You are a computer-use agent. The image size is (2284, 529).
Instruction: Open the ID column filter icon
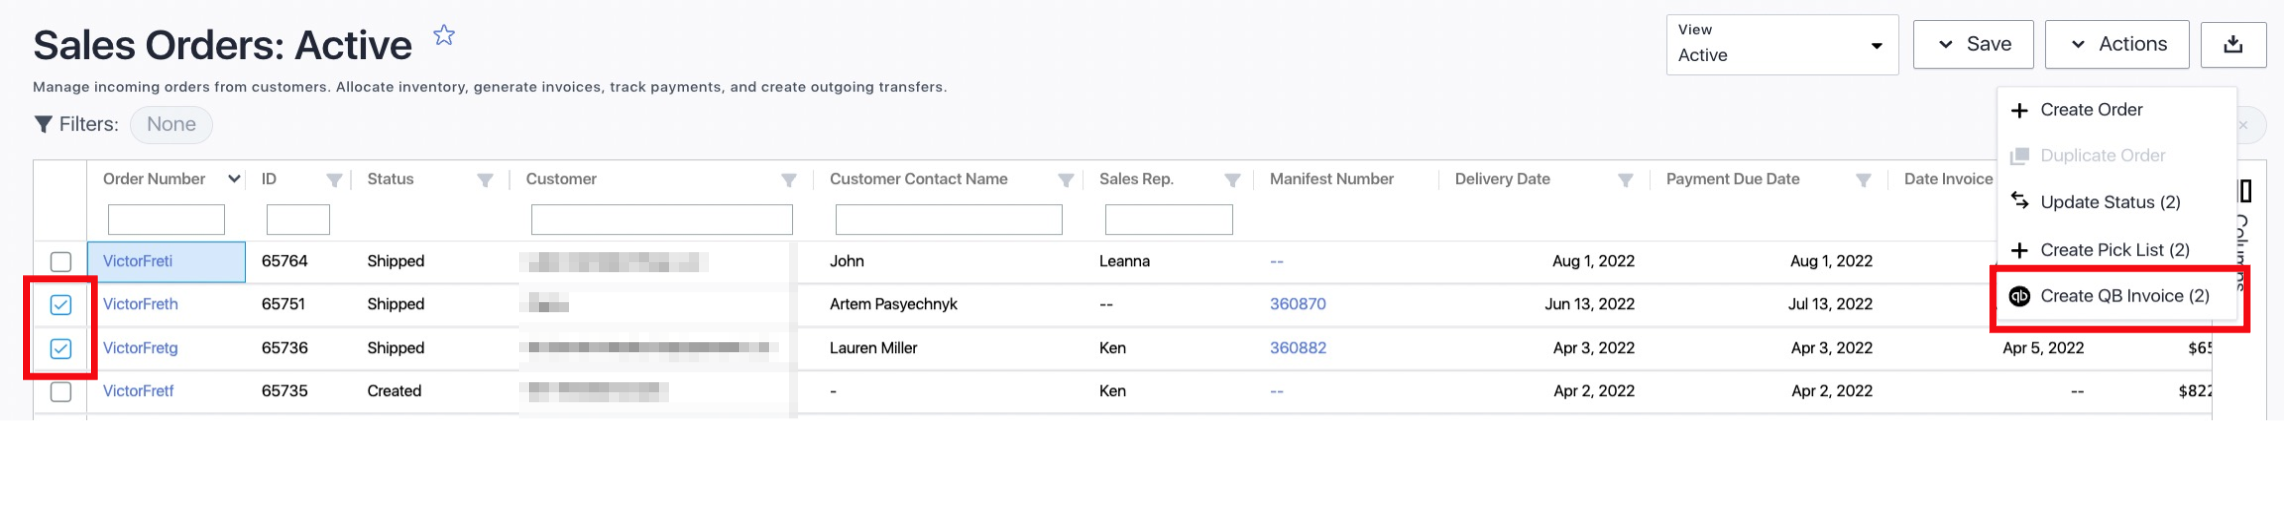[x=334, y=180]
